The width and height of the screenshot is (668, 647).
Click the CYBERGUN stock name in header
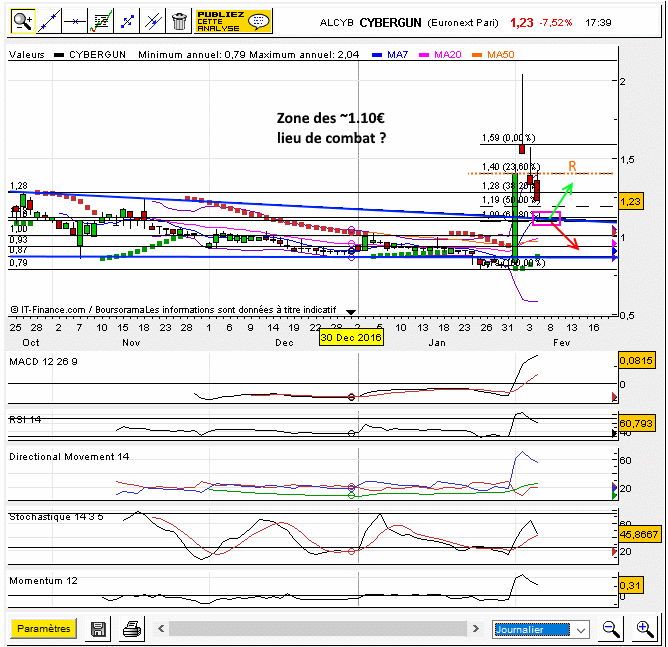click(390, 23)
